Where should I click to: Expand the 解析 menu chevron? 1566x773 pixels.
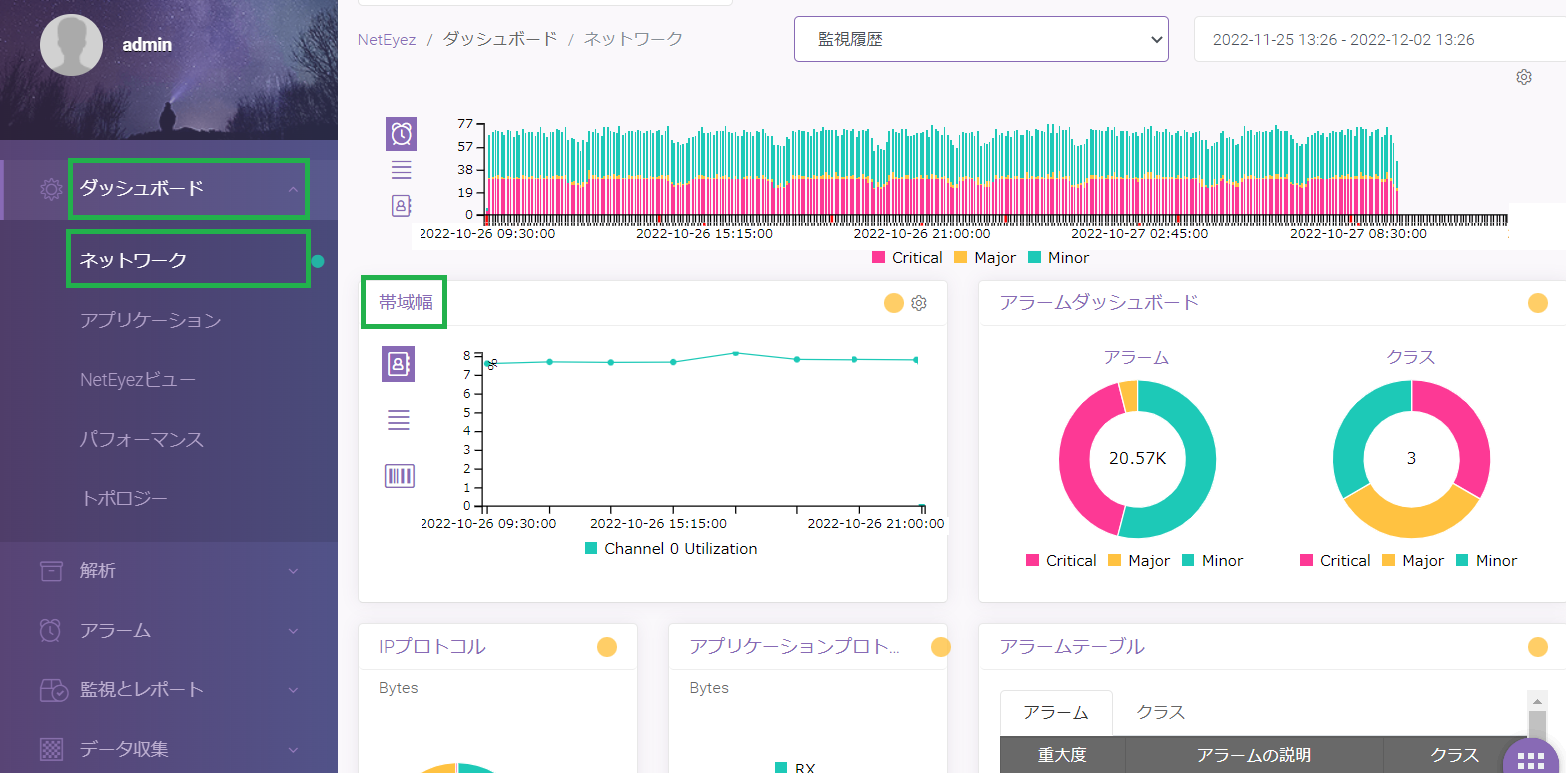point(293,570)
